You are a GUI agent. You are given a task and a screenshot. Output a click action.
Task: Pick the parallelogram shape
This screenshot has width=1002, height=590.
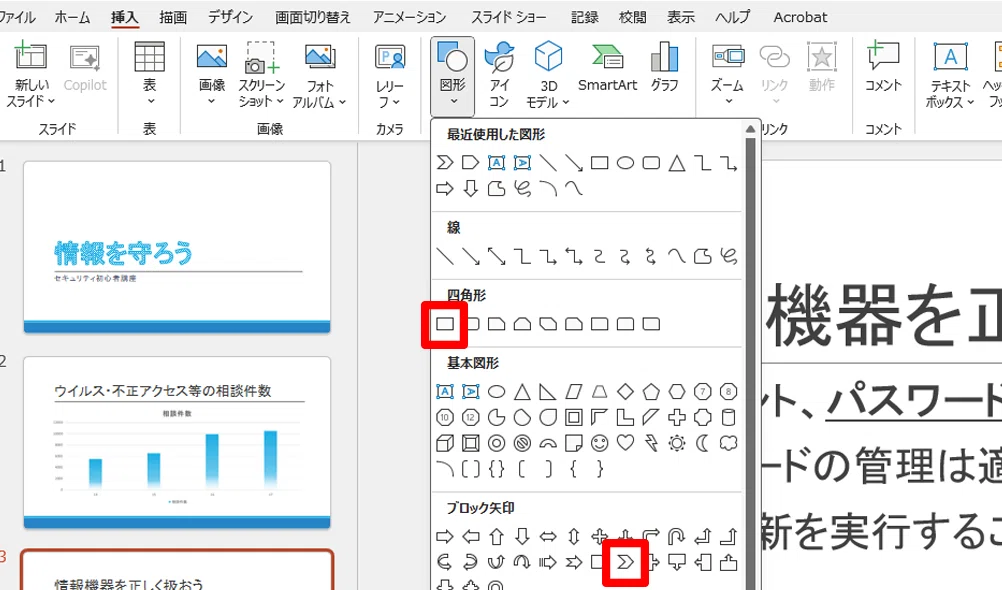click(574, 391)
